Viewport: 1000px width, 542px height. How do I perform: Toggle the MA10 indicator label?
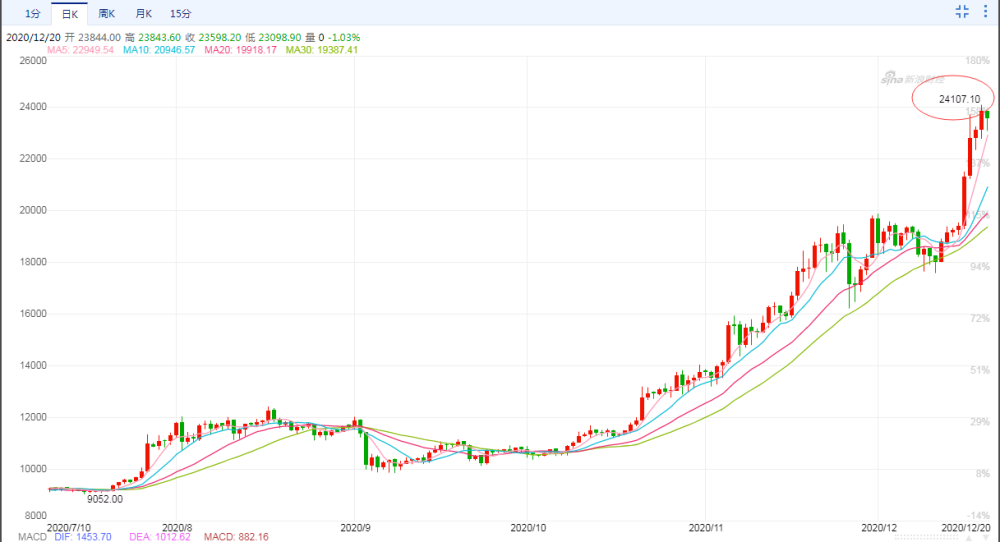pyautogui.click(x=159, y=50)
